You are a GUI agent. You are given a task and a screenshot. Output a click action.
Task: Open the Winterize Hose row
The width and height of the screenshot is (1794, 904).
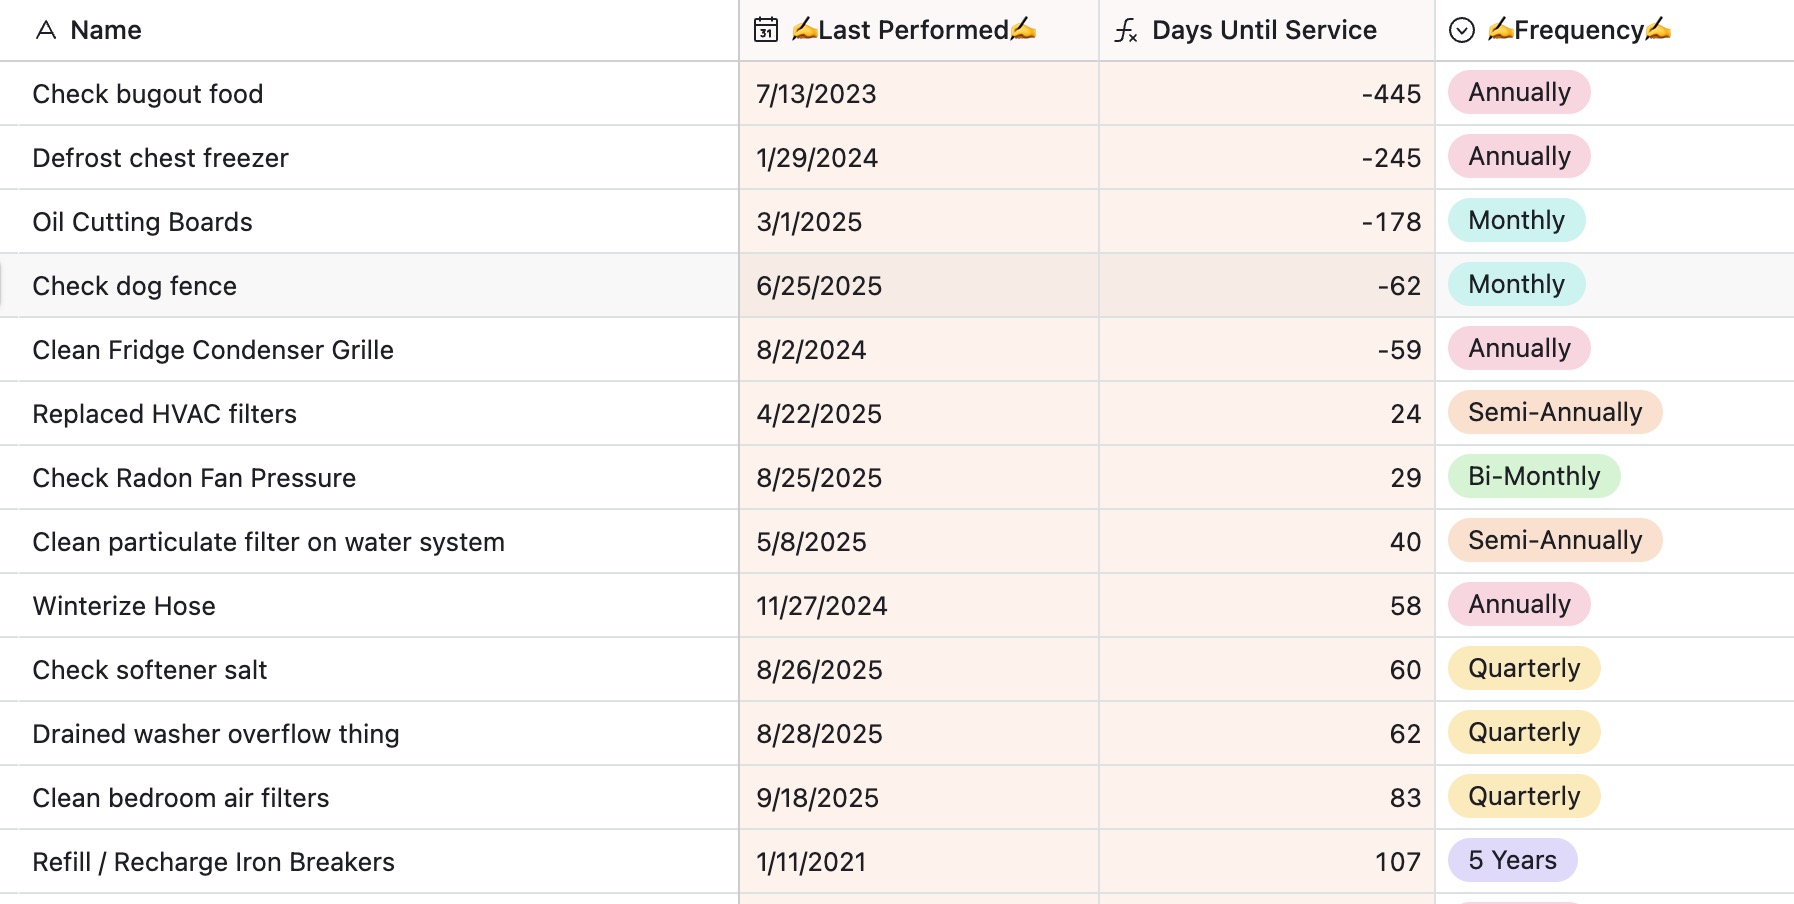tap(124, 606)
